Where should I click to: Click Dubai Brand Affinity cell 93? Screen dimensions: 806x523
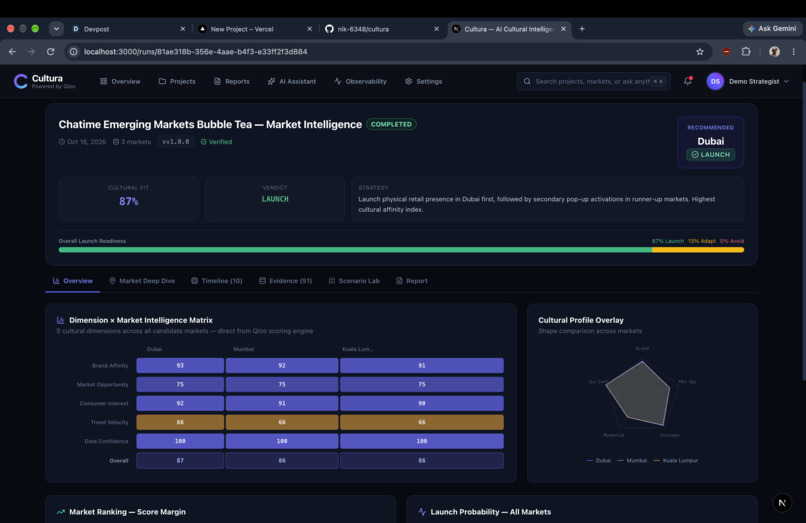coord(180,366)
